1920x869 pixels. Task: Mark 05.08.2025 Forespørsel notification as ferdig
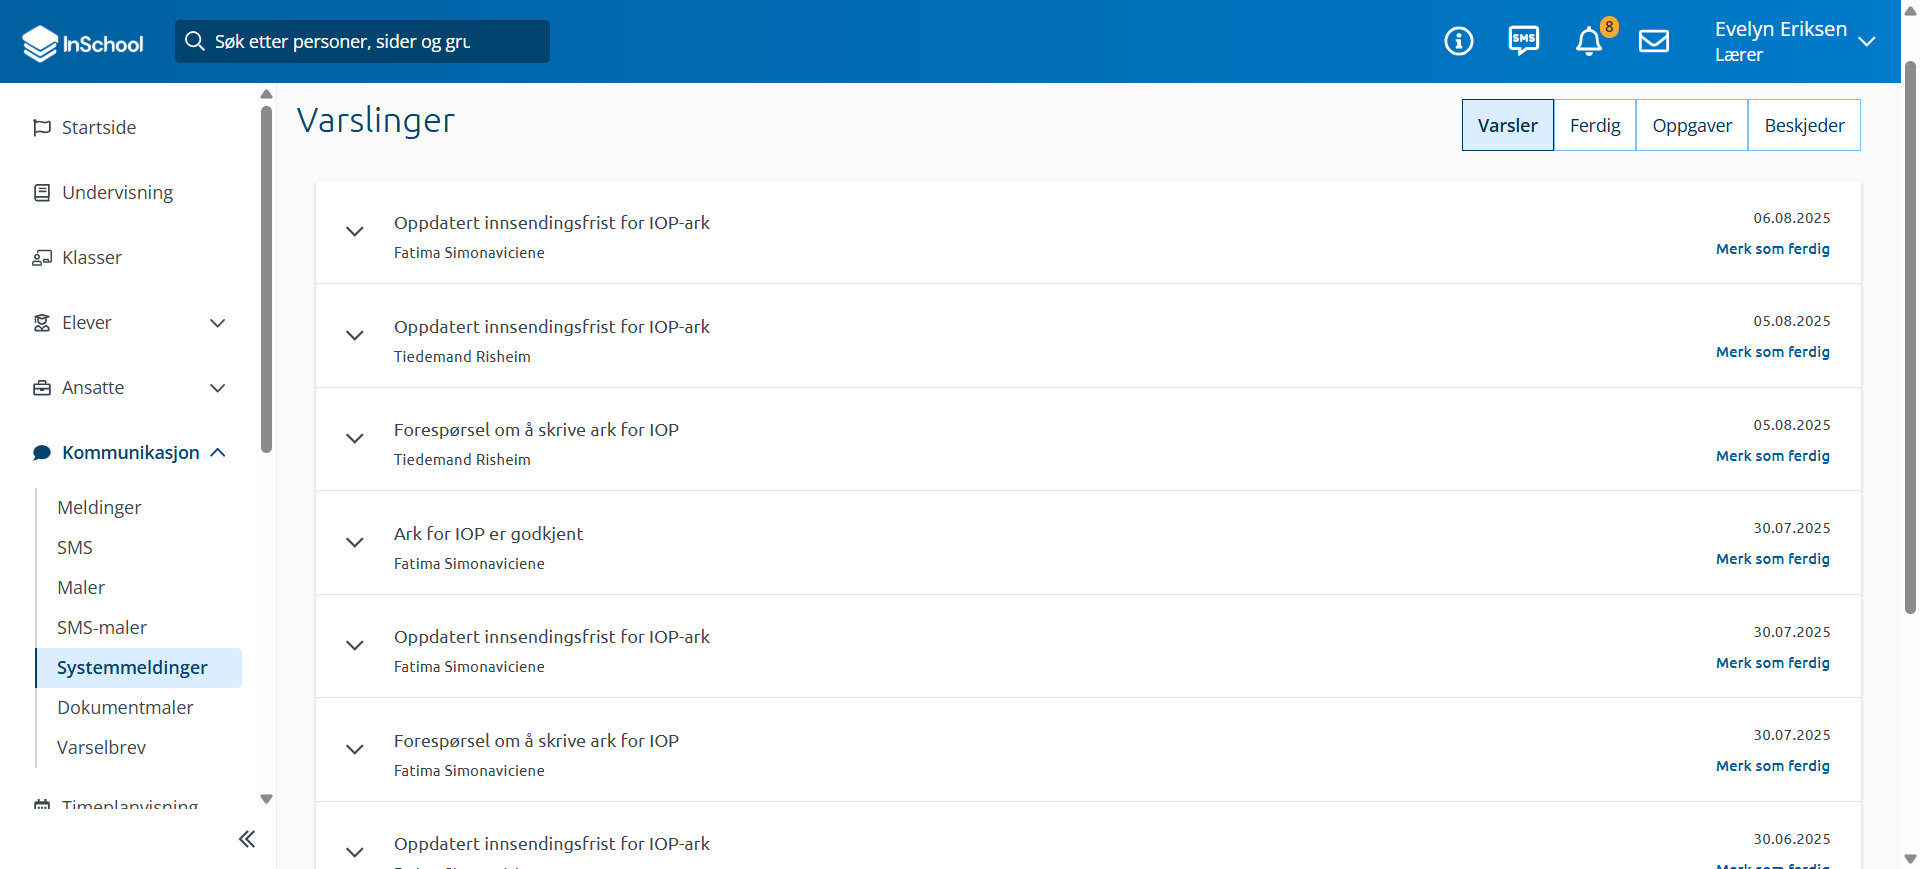coord(1772,456)
